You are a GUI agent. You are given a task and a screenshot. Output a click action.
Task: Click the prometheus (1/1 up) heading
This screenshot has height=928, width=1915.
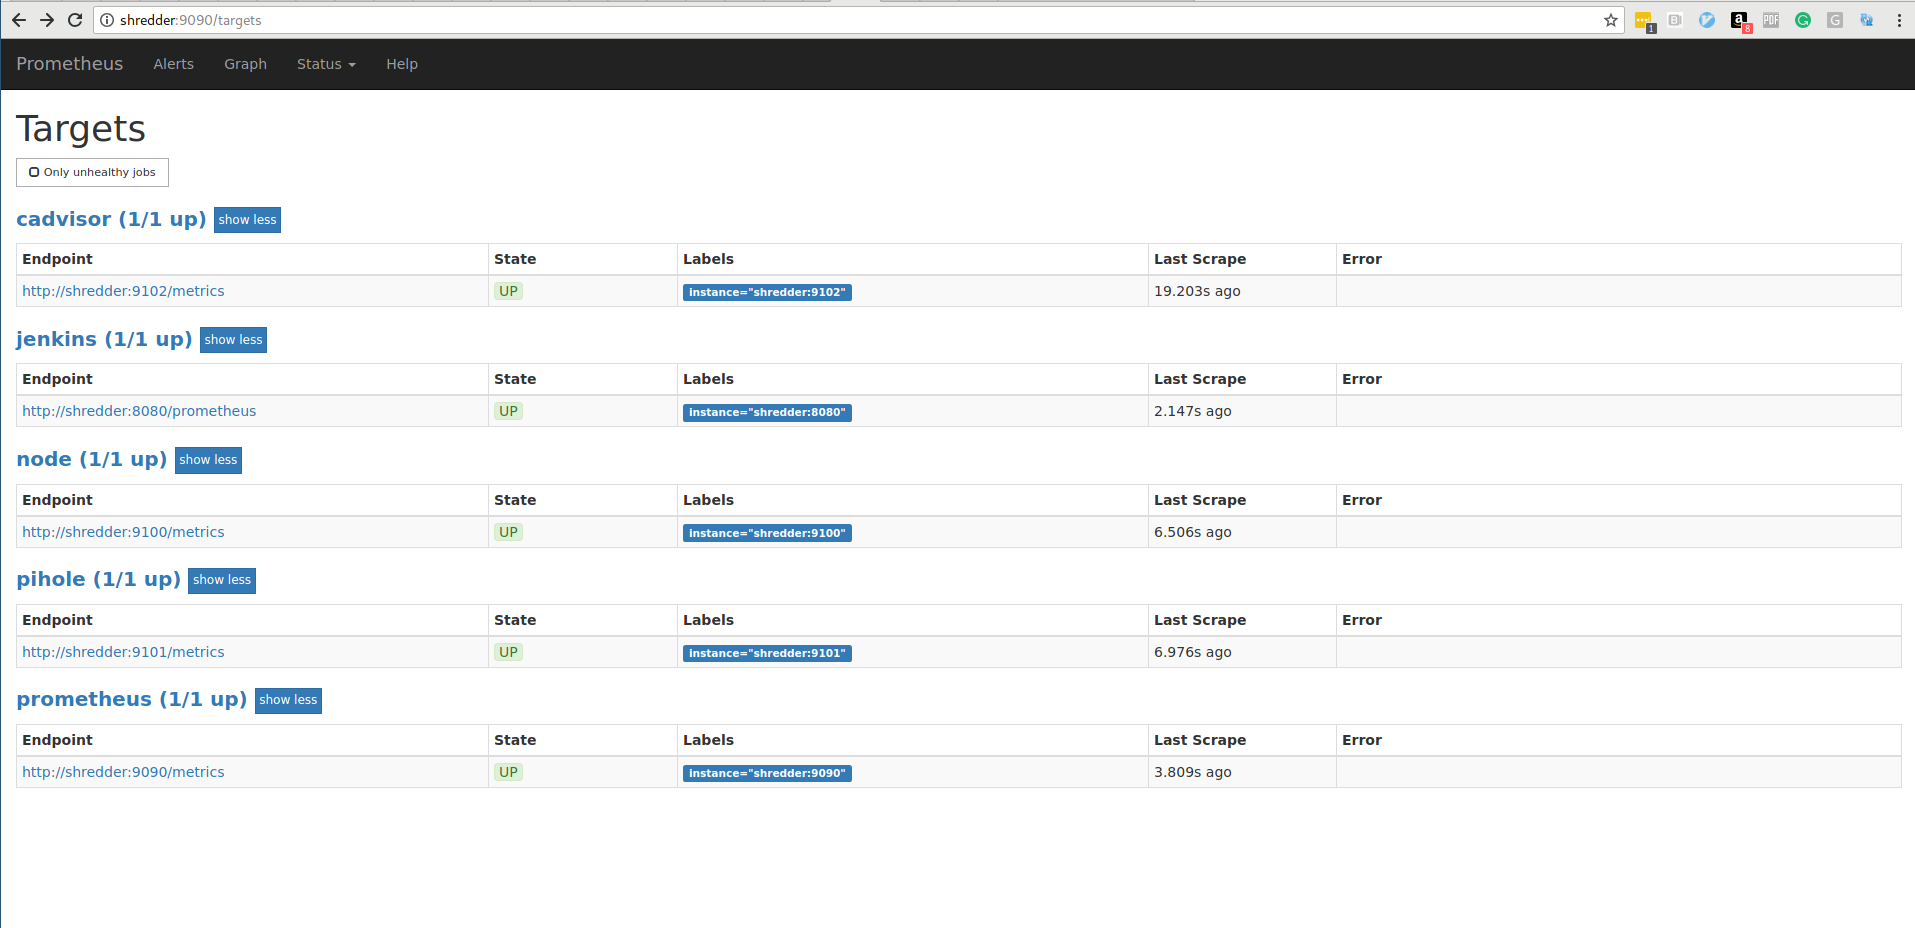coord(131,699)
